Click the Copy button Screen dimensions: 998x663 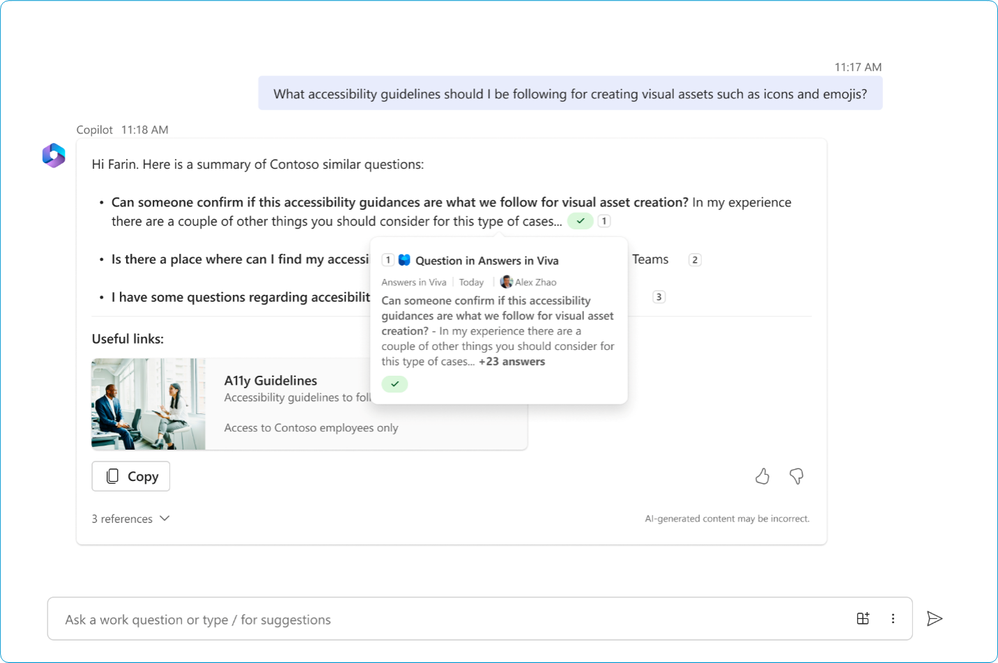point(131,476)
